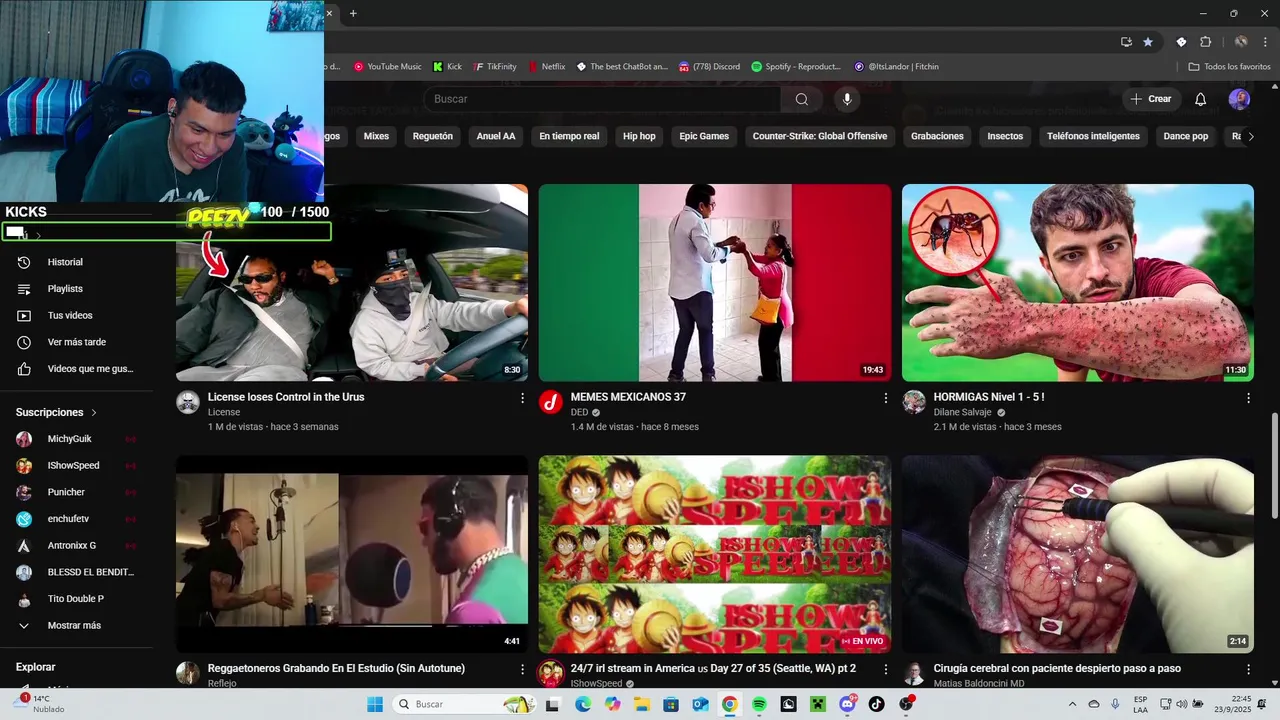Image resolution: width=1280 pixels, height=720 pixels.
Task: Open the MEMES MEXICANOS 37 thumbnail
Action: pyautogui.click(x=715, y=283)
